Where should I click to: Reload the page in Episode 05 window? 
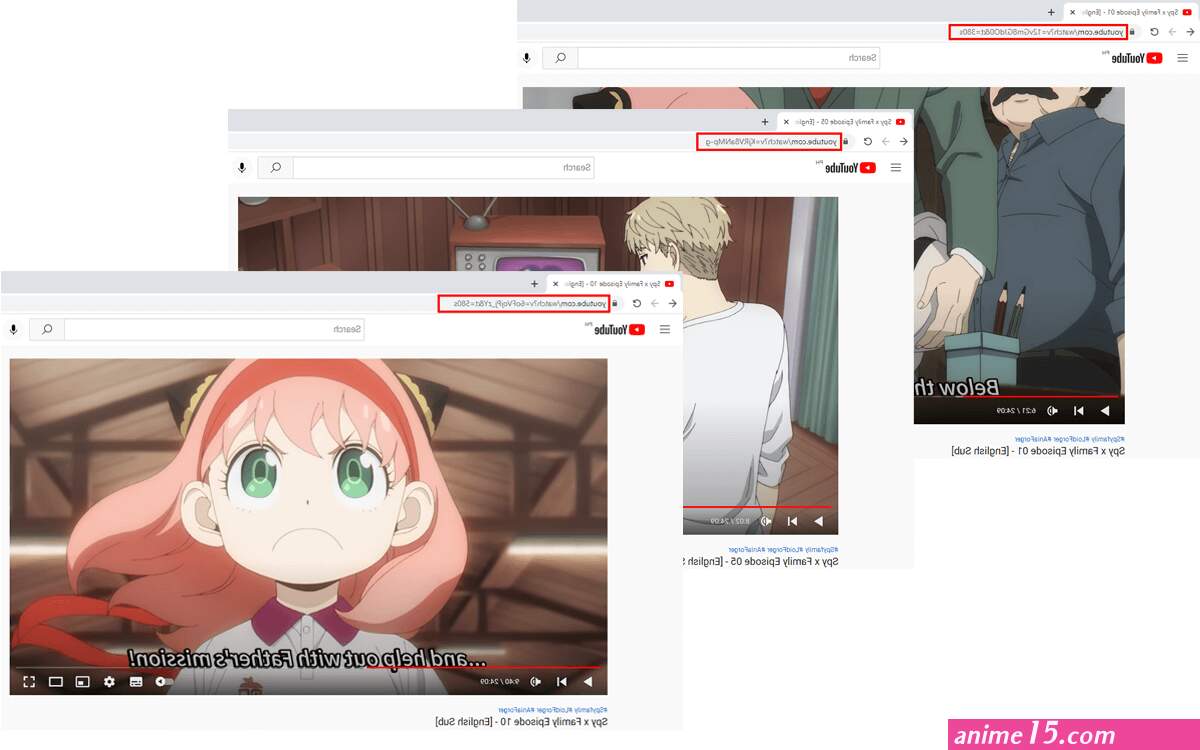pyautogui.click(x=868, y=141)
